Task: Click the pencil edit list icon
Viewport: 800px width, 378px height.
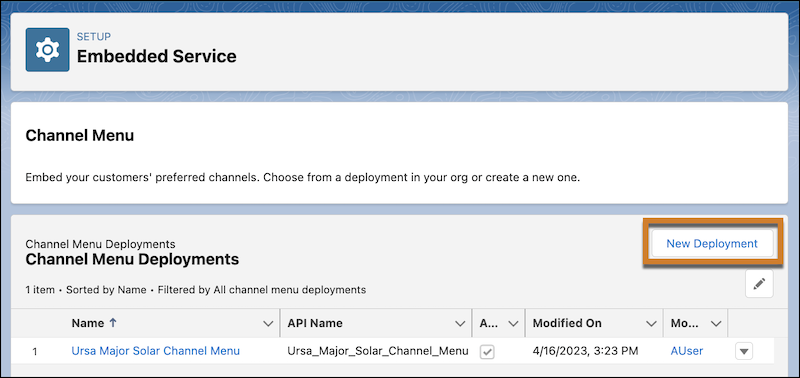Action: tap(759, 284)
